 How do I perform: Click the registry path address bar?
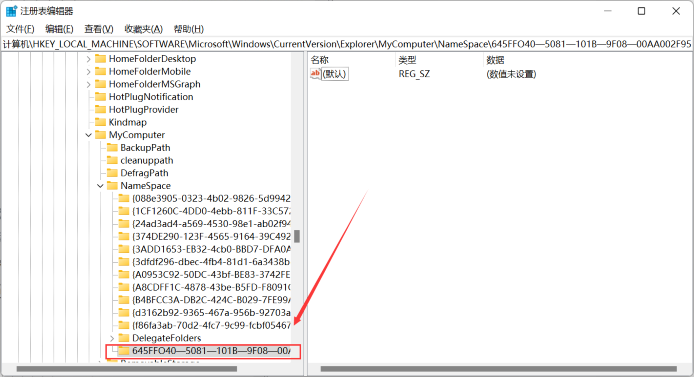(x=347, y=44)
